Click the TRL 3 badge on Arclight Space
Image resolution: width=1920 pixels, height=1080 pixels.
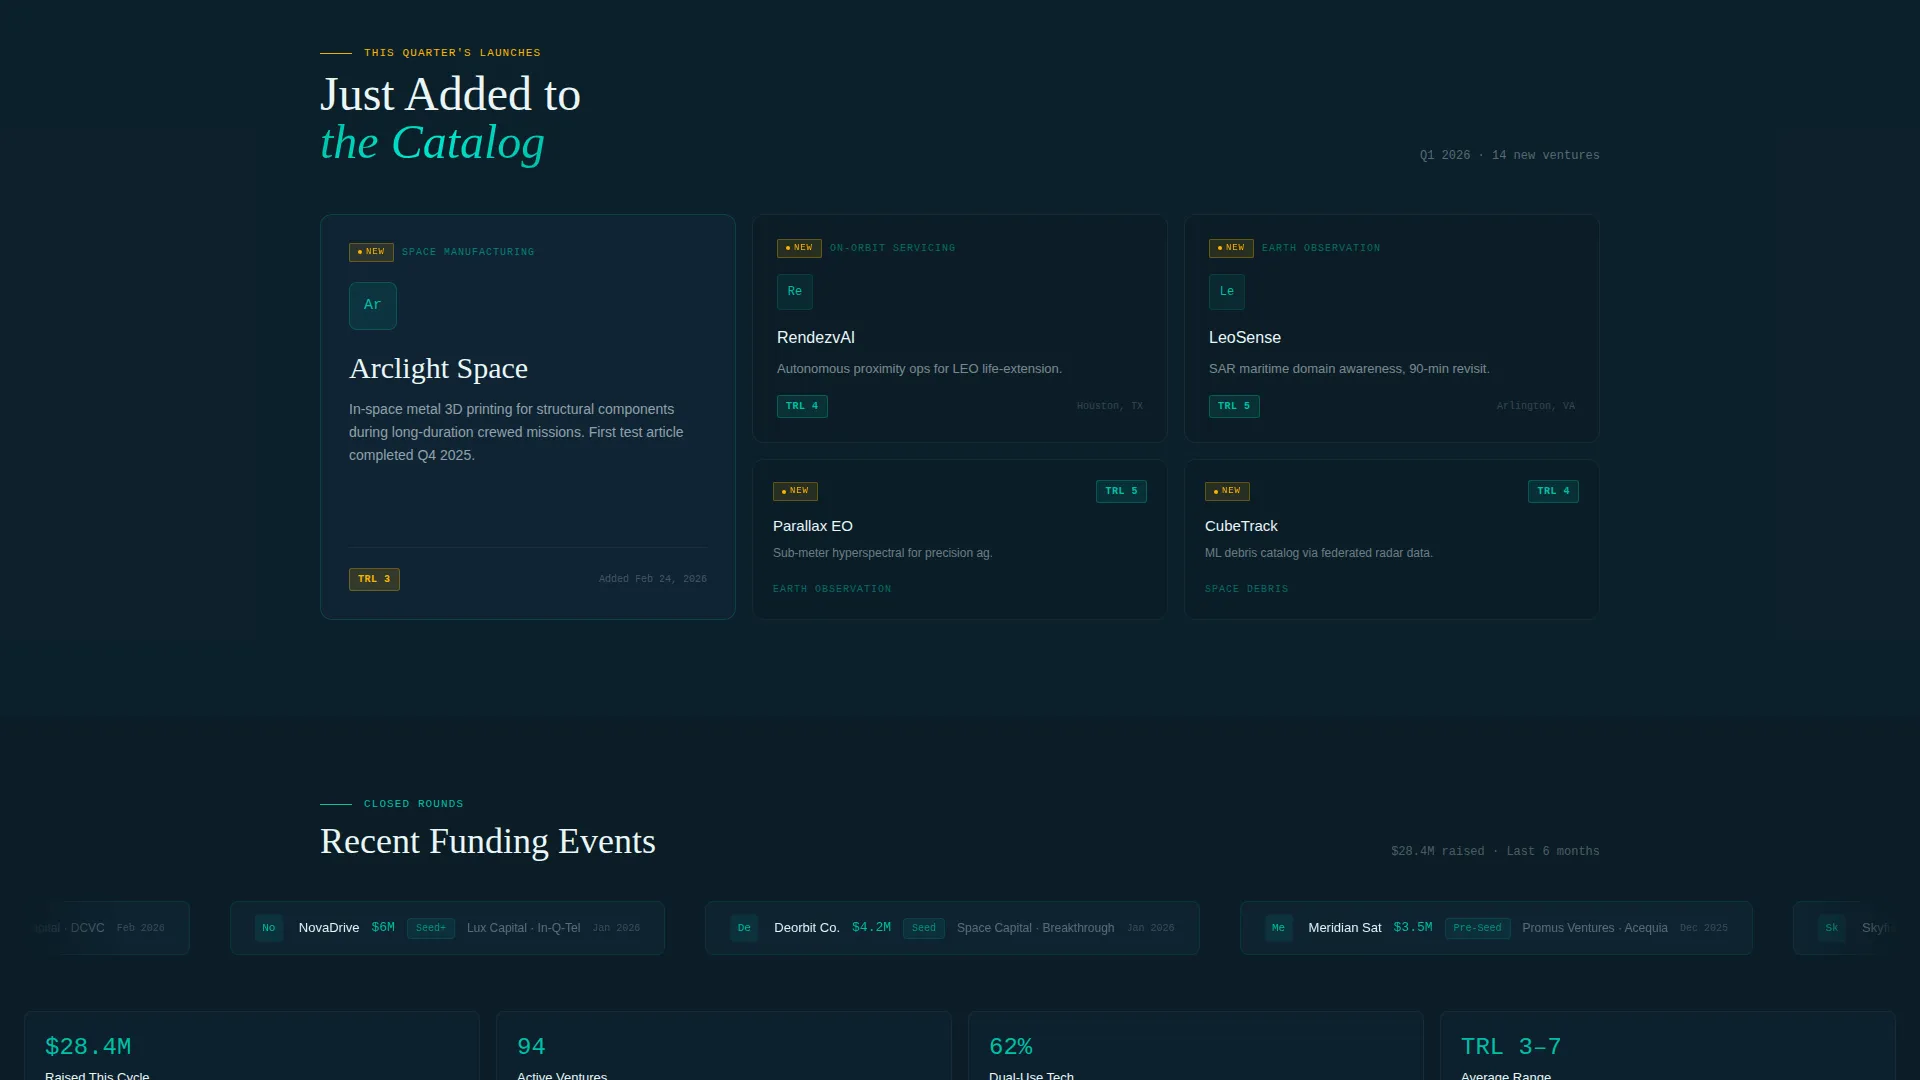coord(374,579)
